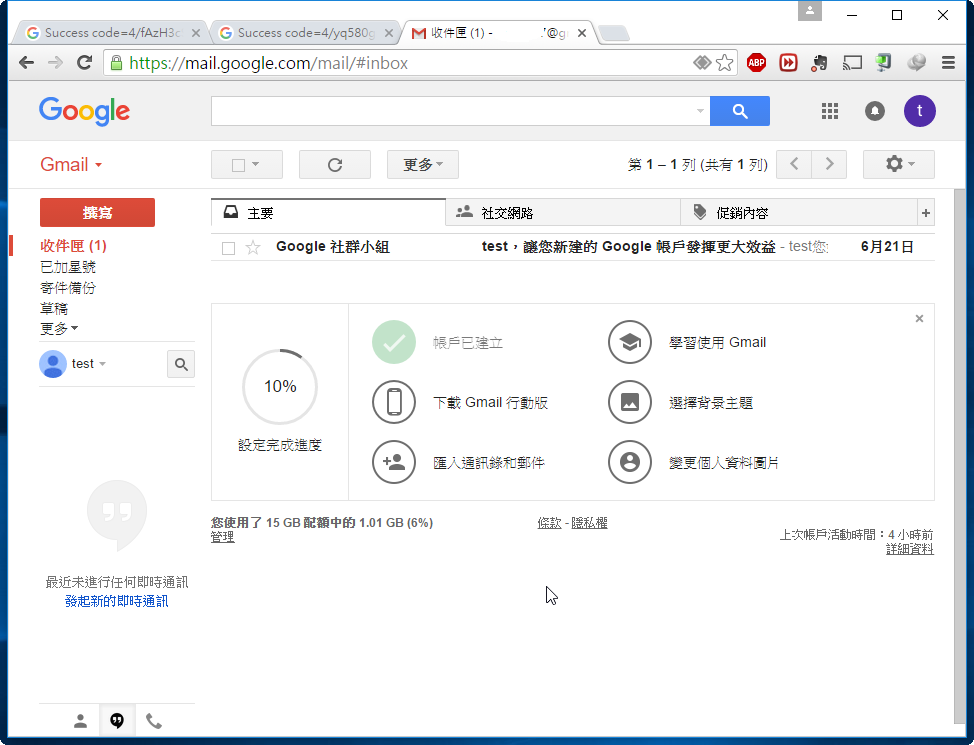Refresh the inbox mail list
The width and height of the screenshot is (974, 745).
[335, 165]
